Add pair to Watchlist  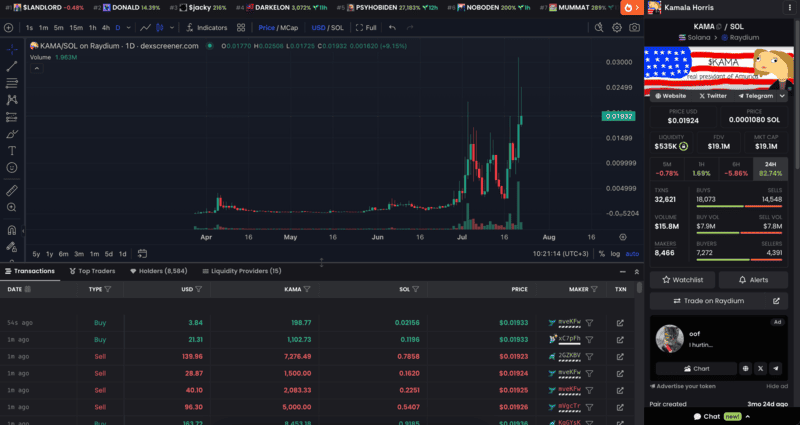(x=682, y=280)
